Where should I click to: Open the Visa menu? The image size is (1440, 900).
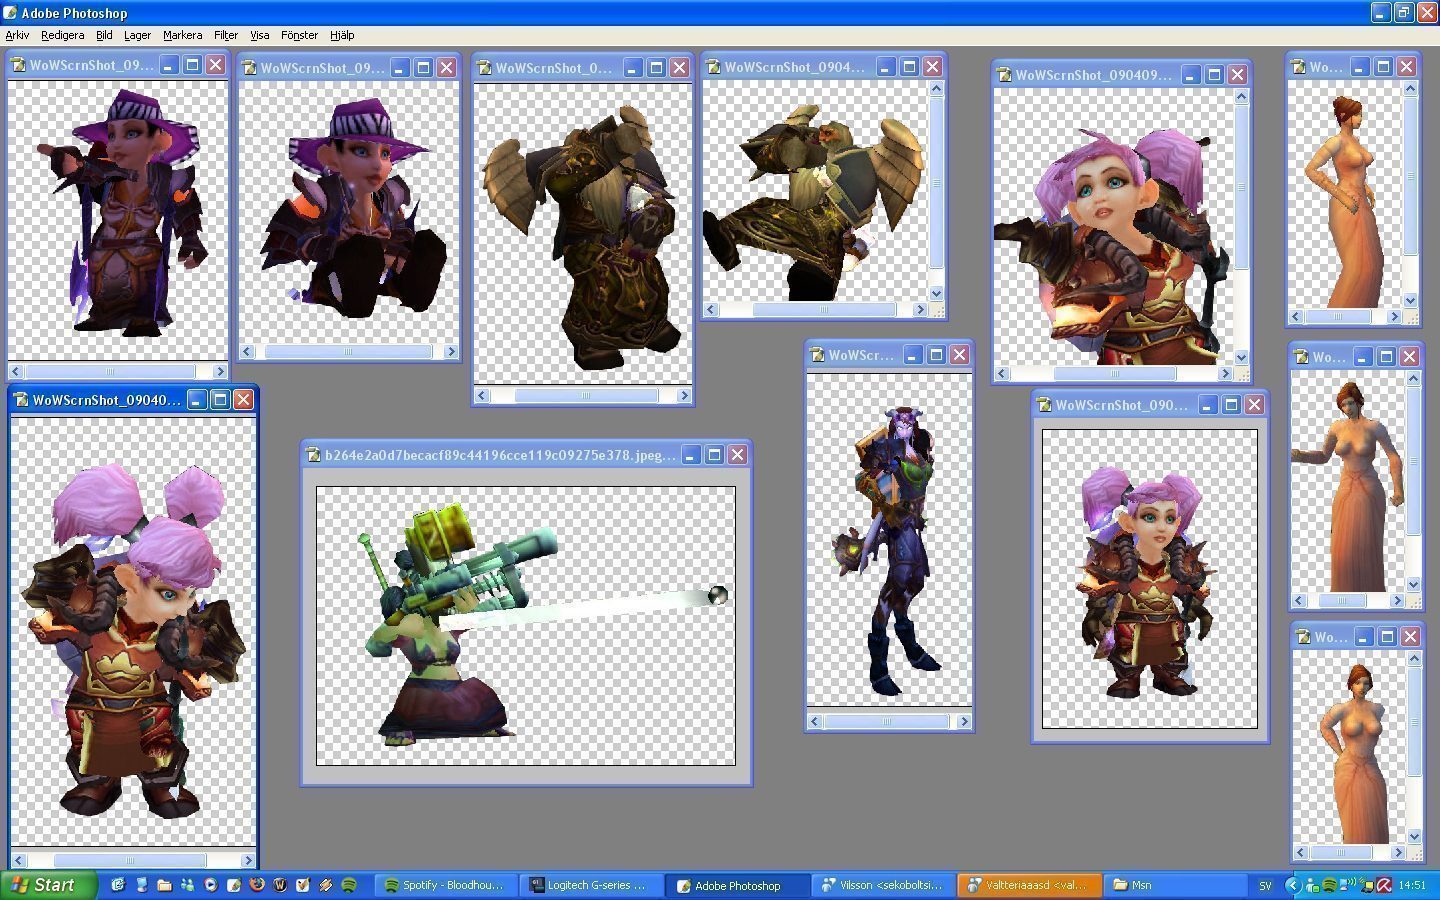pos(260,35)
